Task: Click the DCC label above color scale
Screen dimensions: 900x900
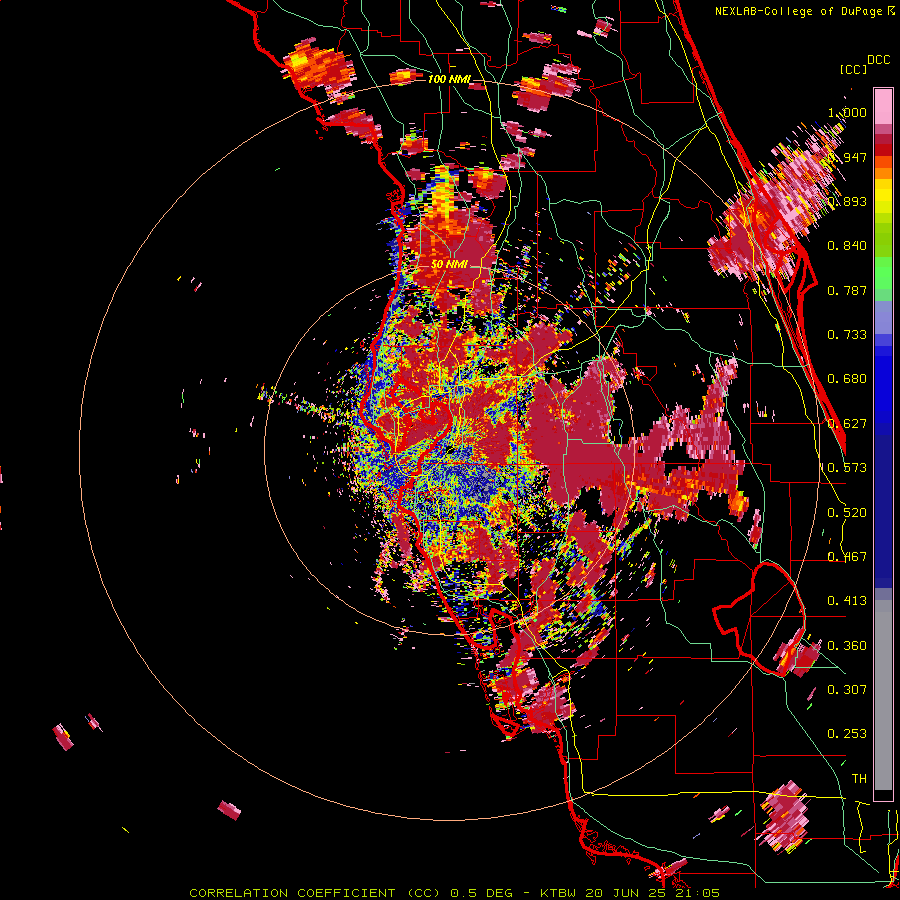Action: [x=878, y=60]
